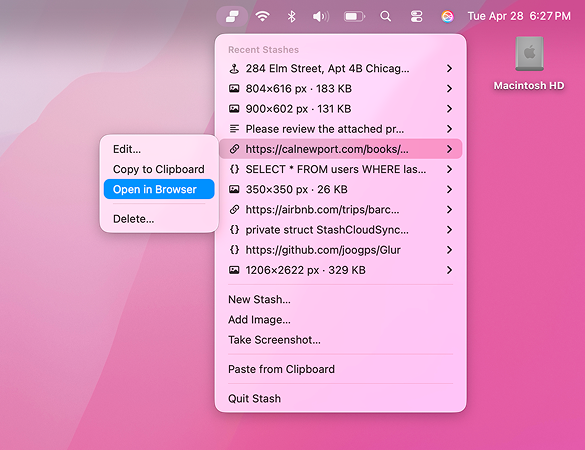Viewport: 585px width, 450px height.
Task: Click the Siri icon in menu bar
Action: point(447,16)
